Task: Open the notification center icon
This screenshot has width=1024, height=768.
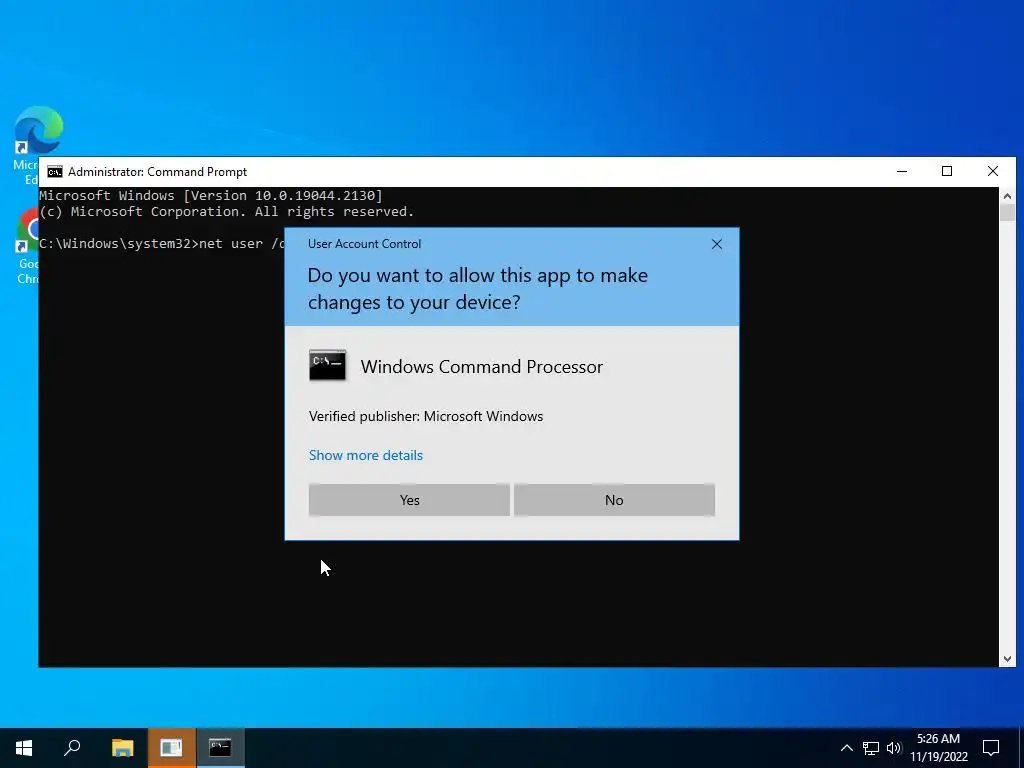Action: click(x=991, y=748)
